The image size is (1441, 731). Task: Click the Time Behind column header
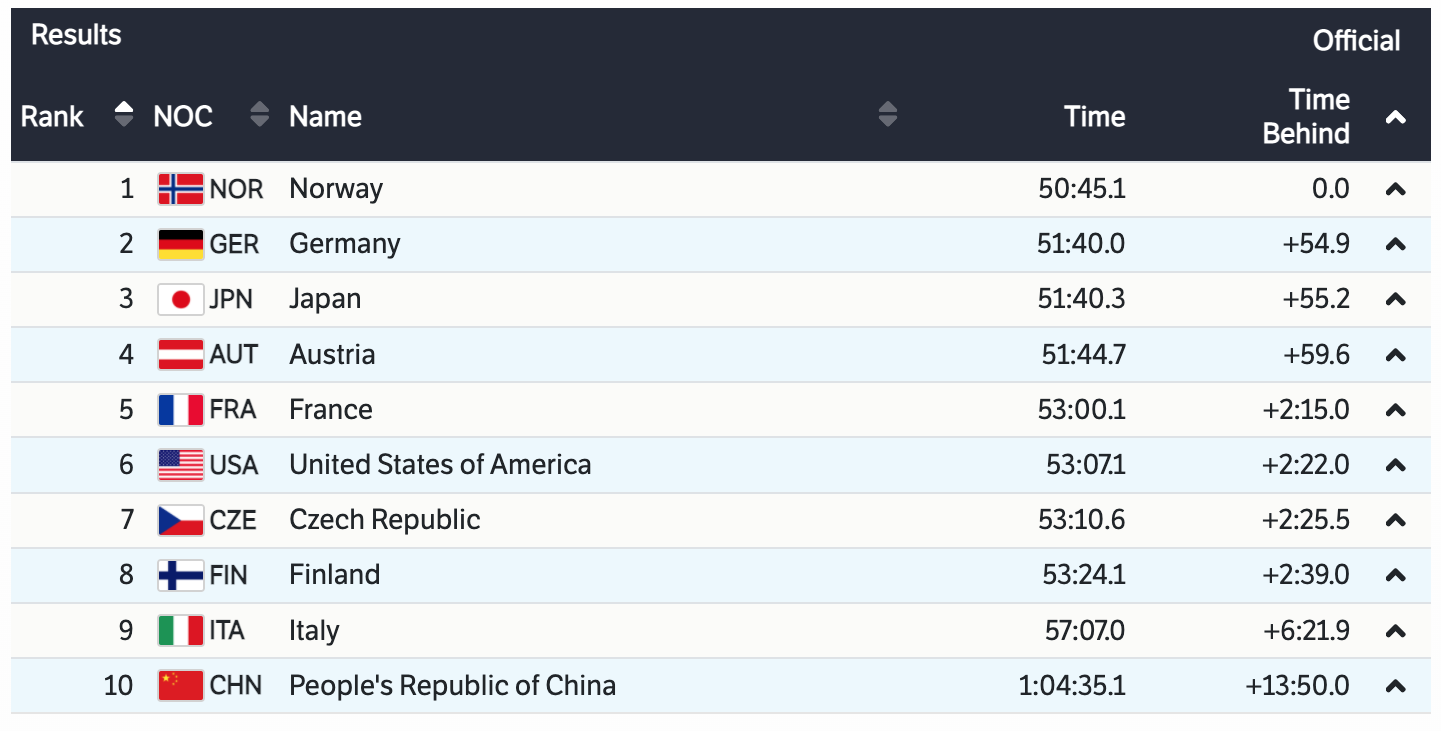[1306, 117]
